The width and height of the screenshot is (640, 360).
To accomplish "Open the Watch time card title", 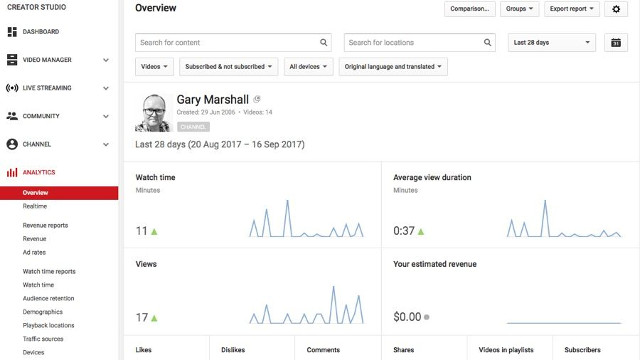I will tap(156, 178).
